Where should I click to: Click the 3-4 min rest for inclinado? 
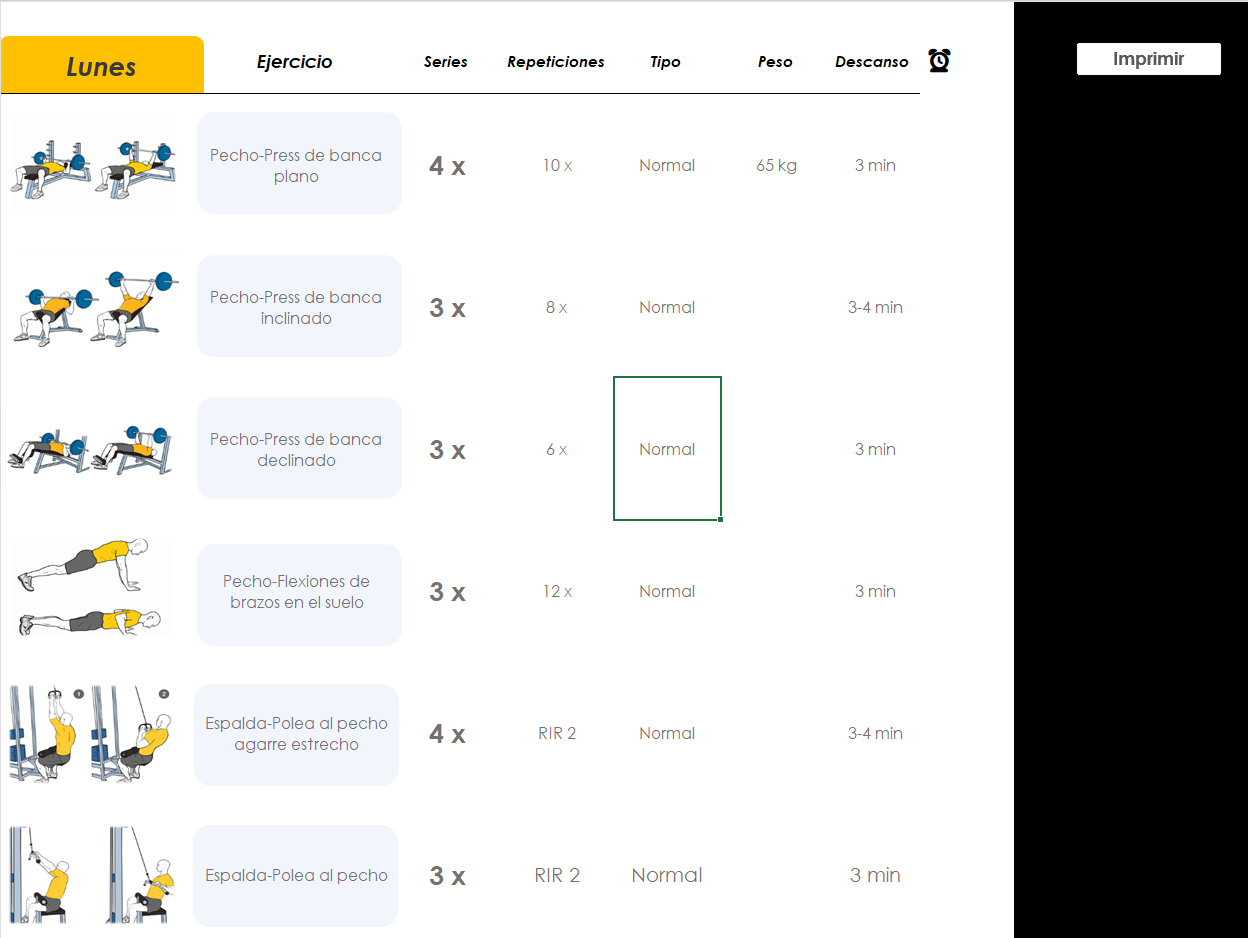point(875,308)
